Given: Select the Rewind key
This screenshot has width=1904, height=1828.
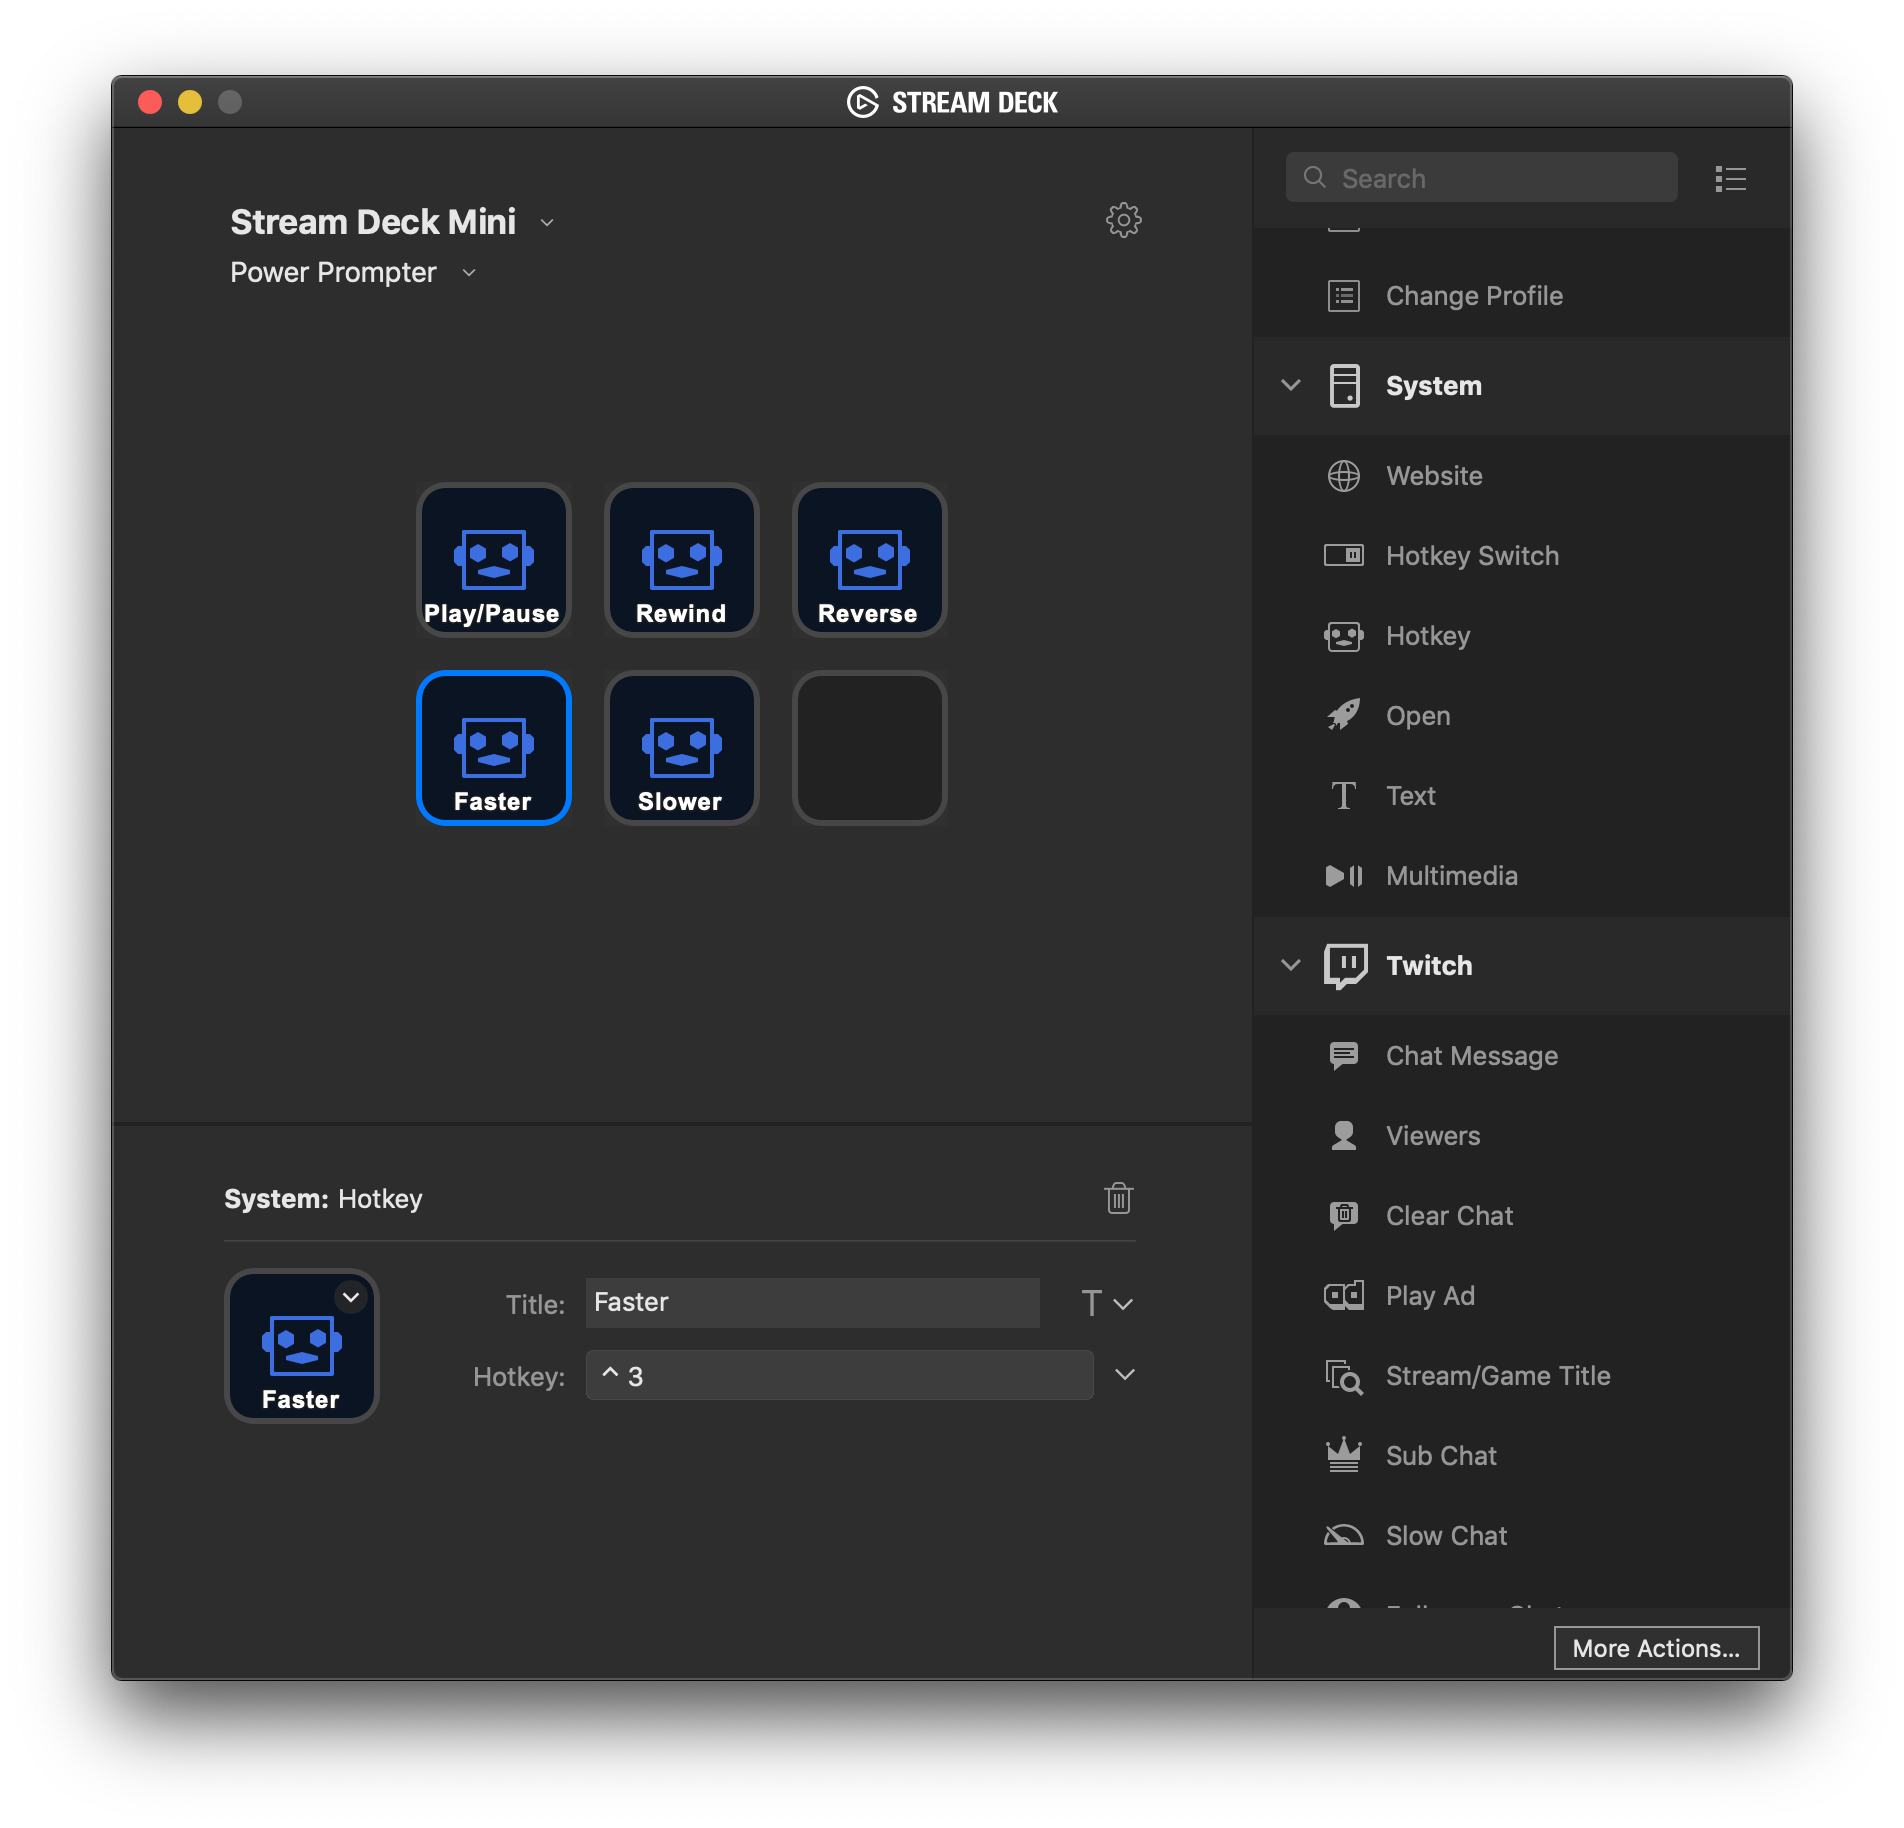Looking at the screenshot, I should [681, 560].
